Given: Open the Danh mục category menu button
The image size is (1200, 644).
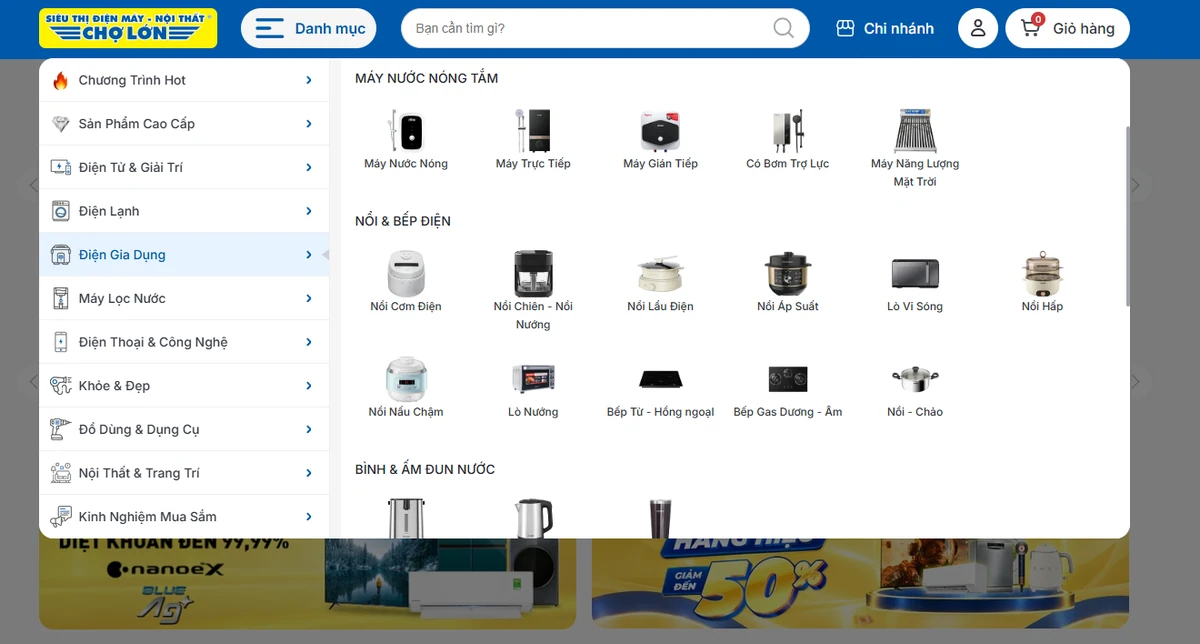Looking at the screenshot, I should (x=309, y=28).
